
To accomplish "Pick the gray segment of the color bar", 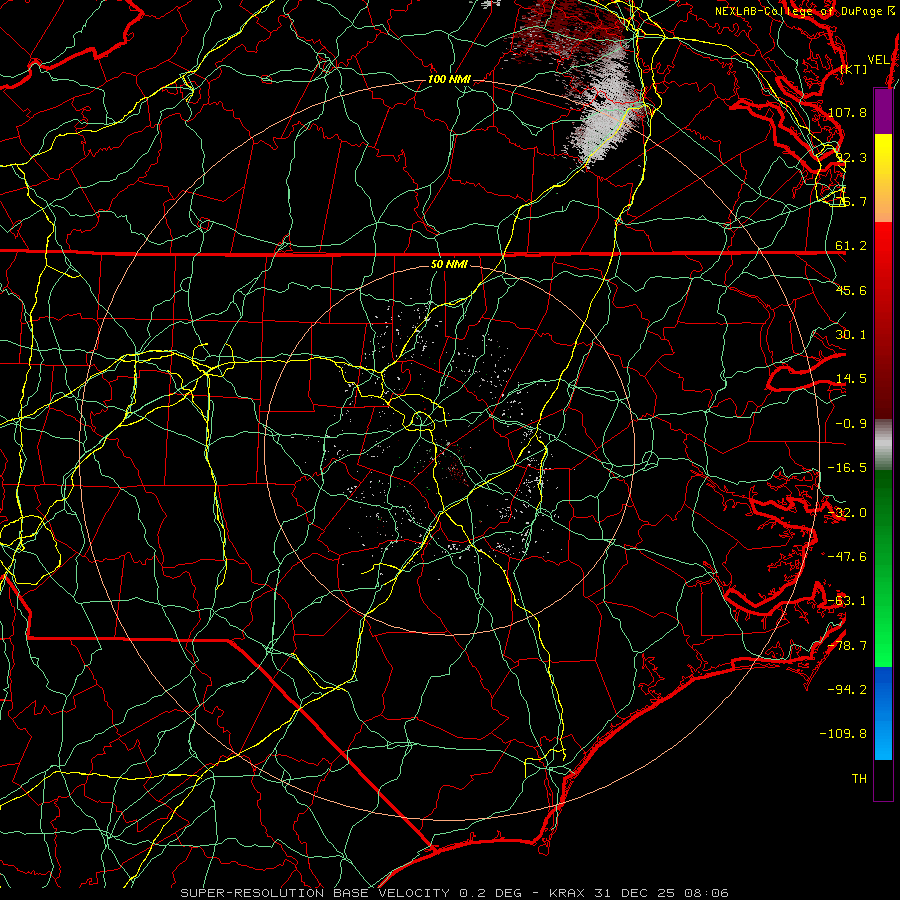I will (x=883, y=445).
